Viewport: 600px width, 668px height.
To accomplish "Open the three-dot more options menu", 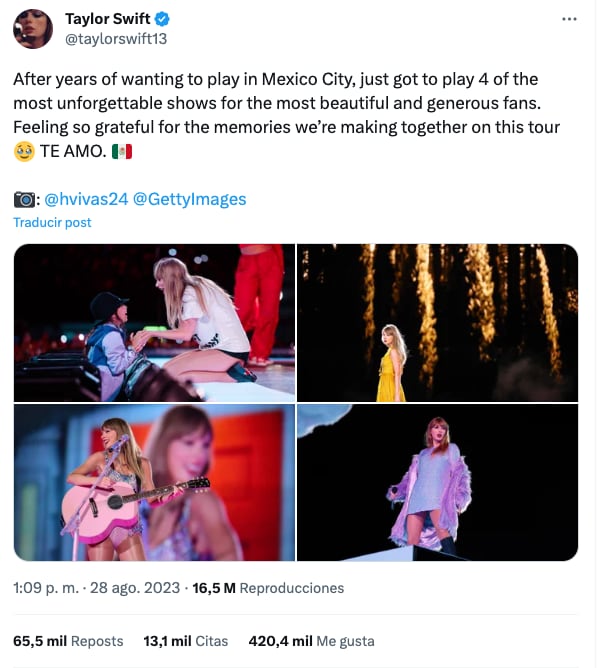I will point(569,19).
